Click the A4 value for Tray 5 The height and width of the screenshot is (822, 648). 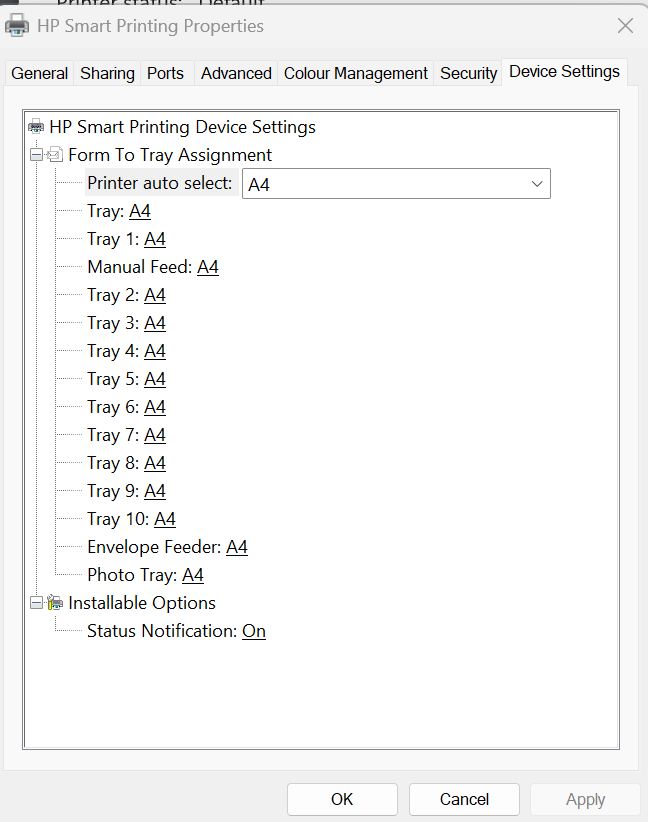point(155,379)
